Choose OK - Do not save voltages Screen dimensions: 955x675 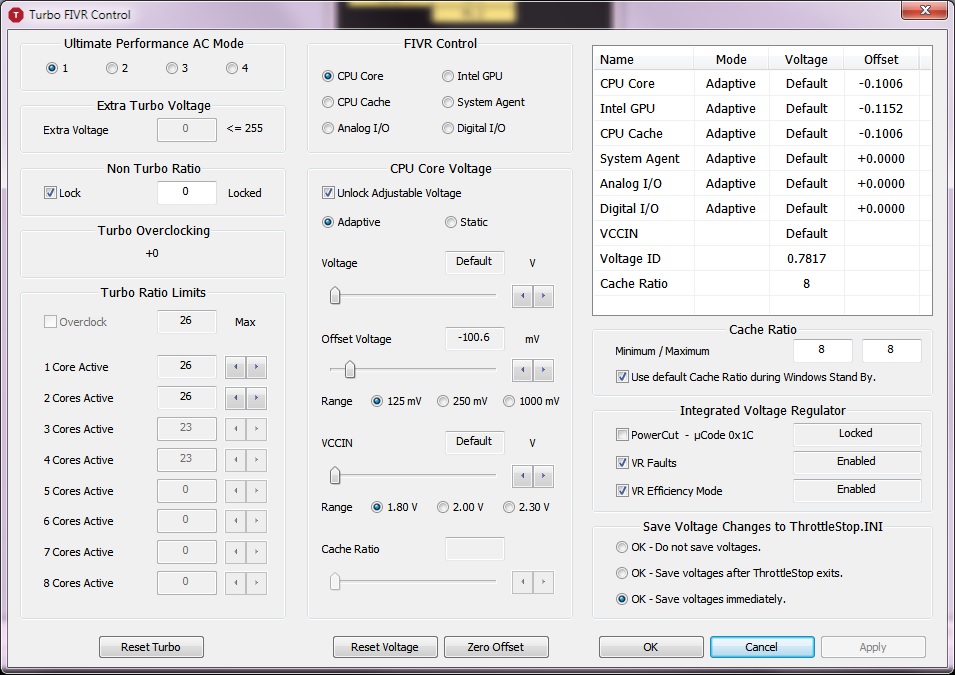(623, 547)
